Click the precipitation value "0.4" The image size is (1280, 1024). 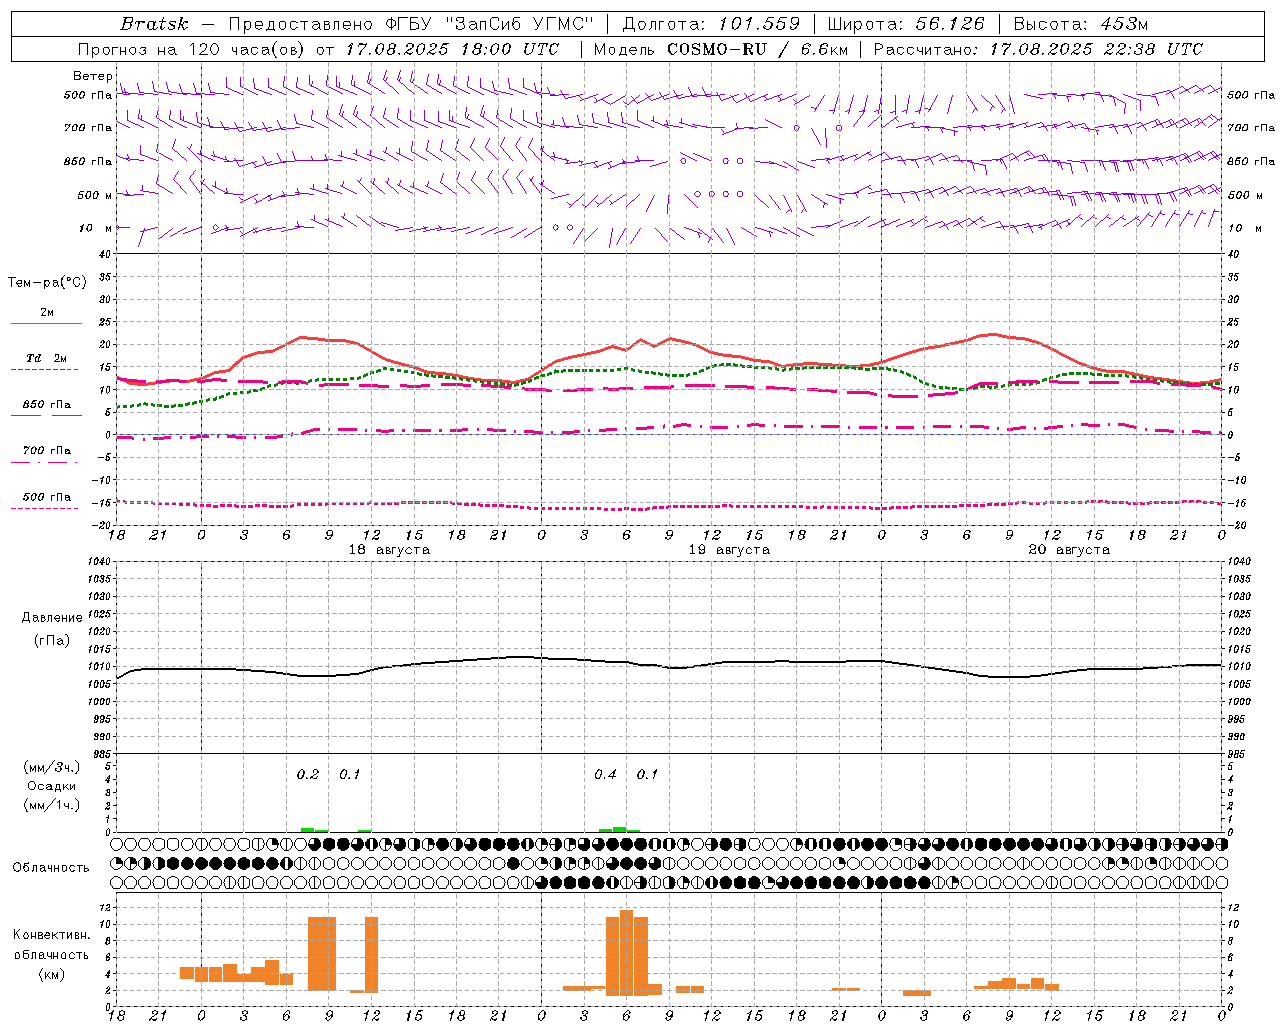pos(605,775)
